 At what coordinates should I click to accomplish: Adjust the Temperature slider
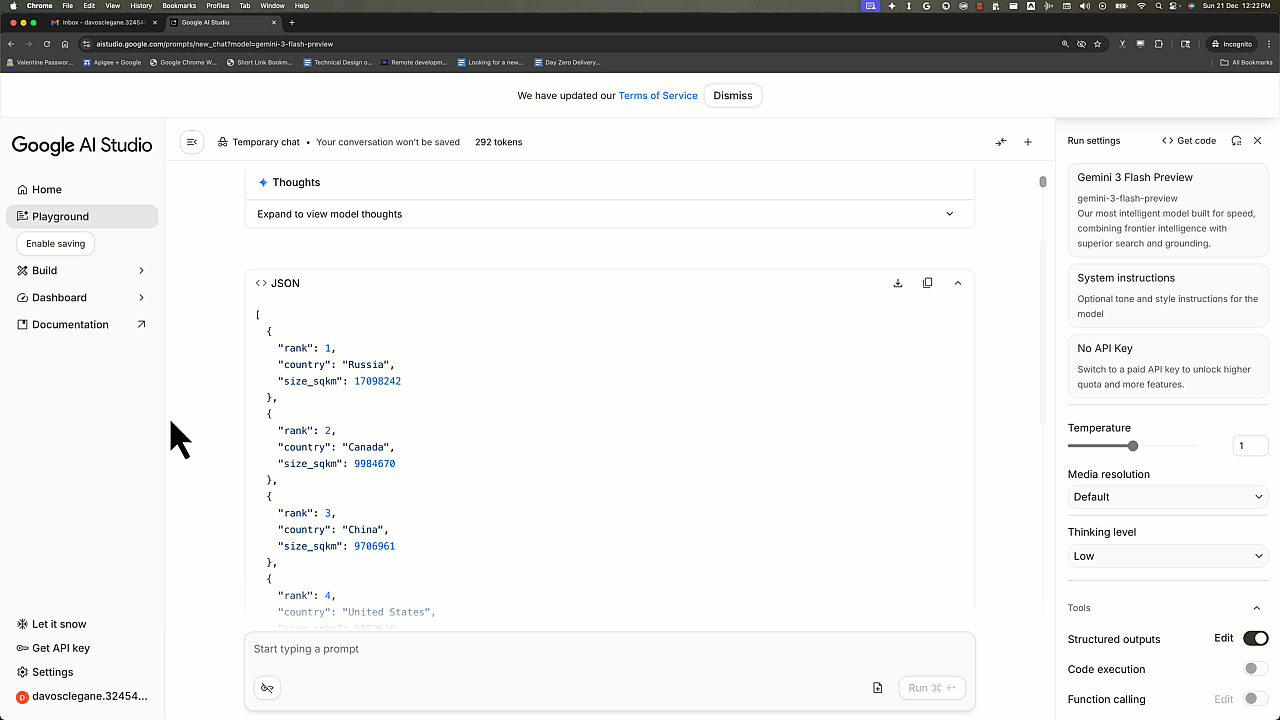tap(1132, 446)
